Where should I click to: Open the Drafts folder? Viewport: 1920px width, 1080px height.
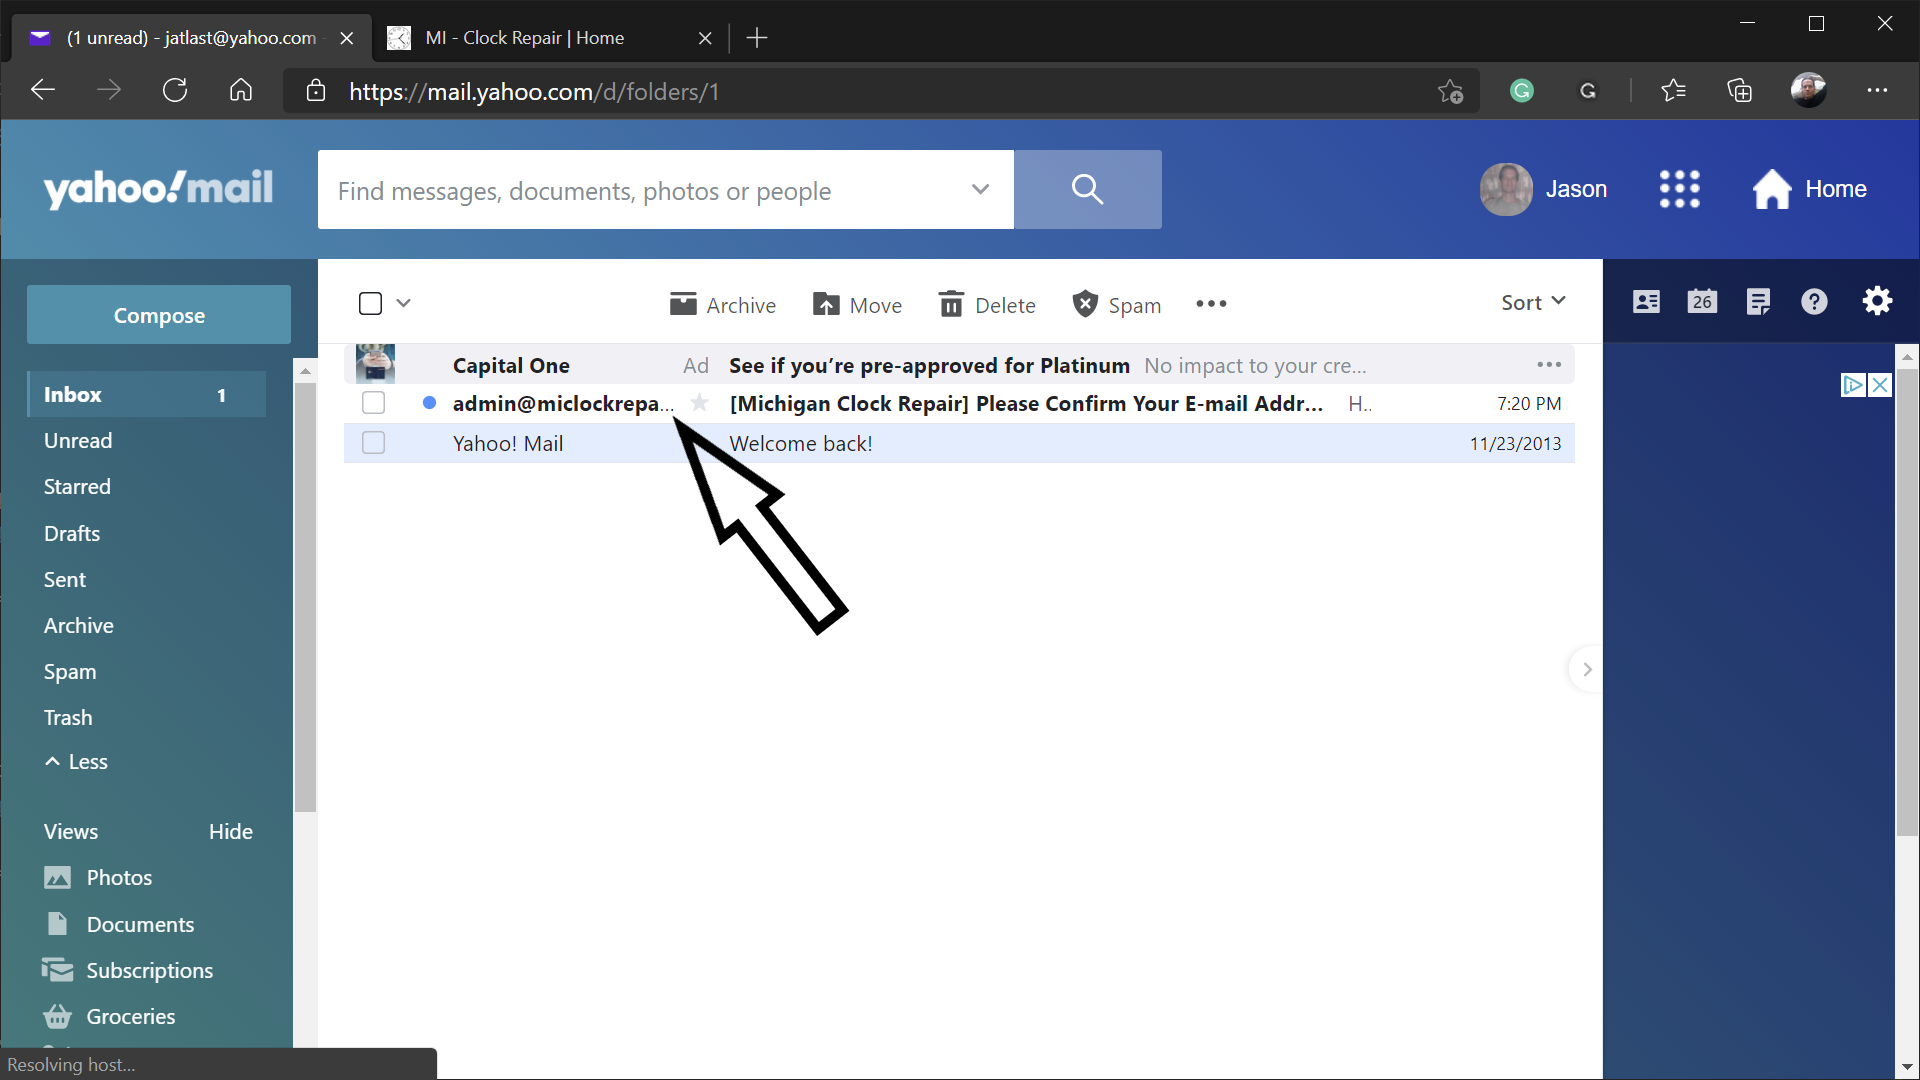click(x=72, y=534)
